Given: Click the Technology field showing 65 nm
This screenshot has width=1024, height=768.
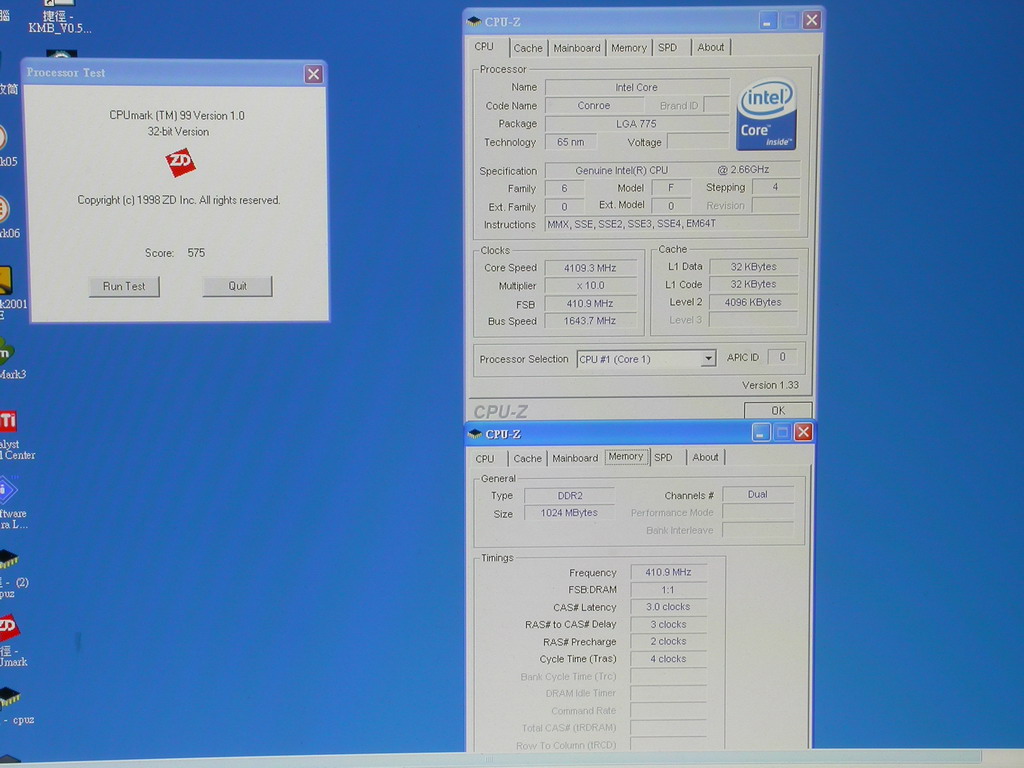Looking at the screenshot, I should [x=571, y=142].
